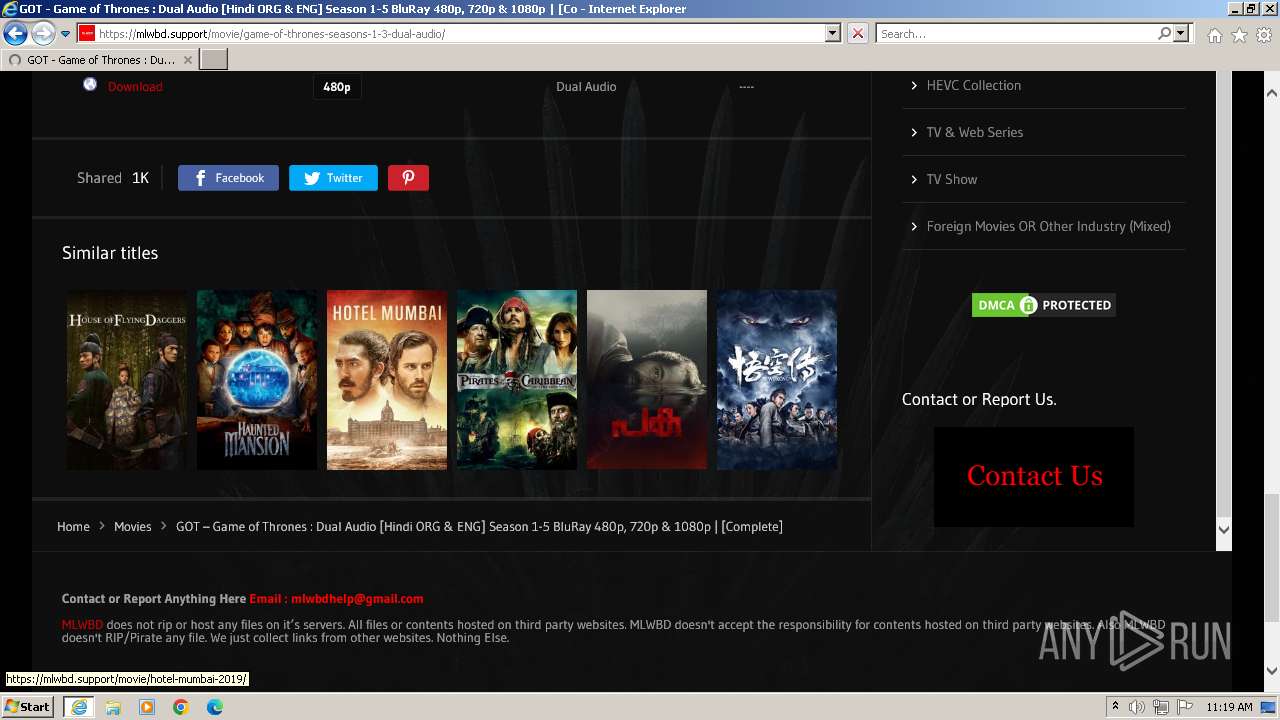Click the download row disc icon
Image resolution: width=1280 pixels, height=720 pixels.
90,85
